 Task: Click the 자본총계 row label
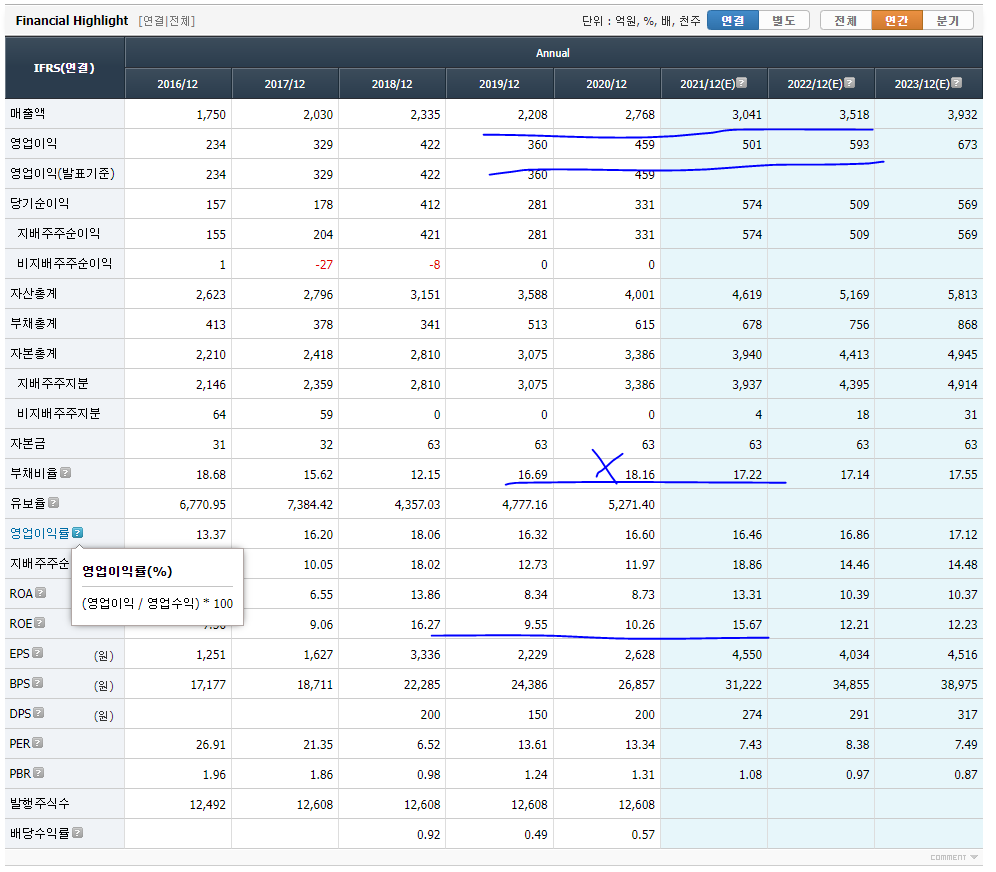pyautogui.click(x=34, y=353)
